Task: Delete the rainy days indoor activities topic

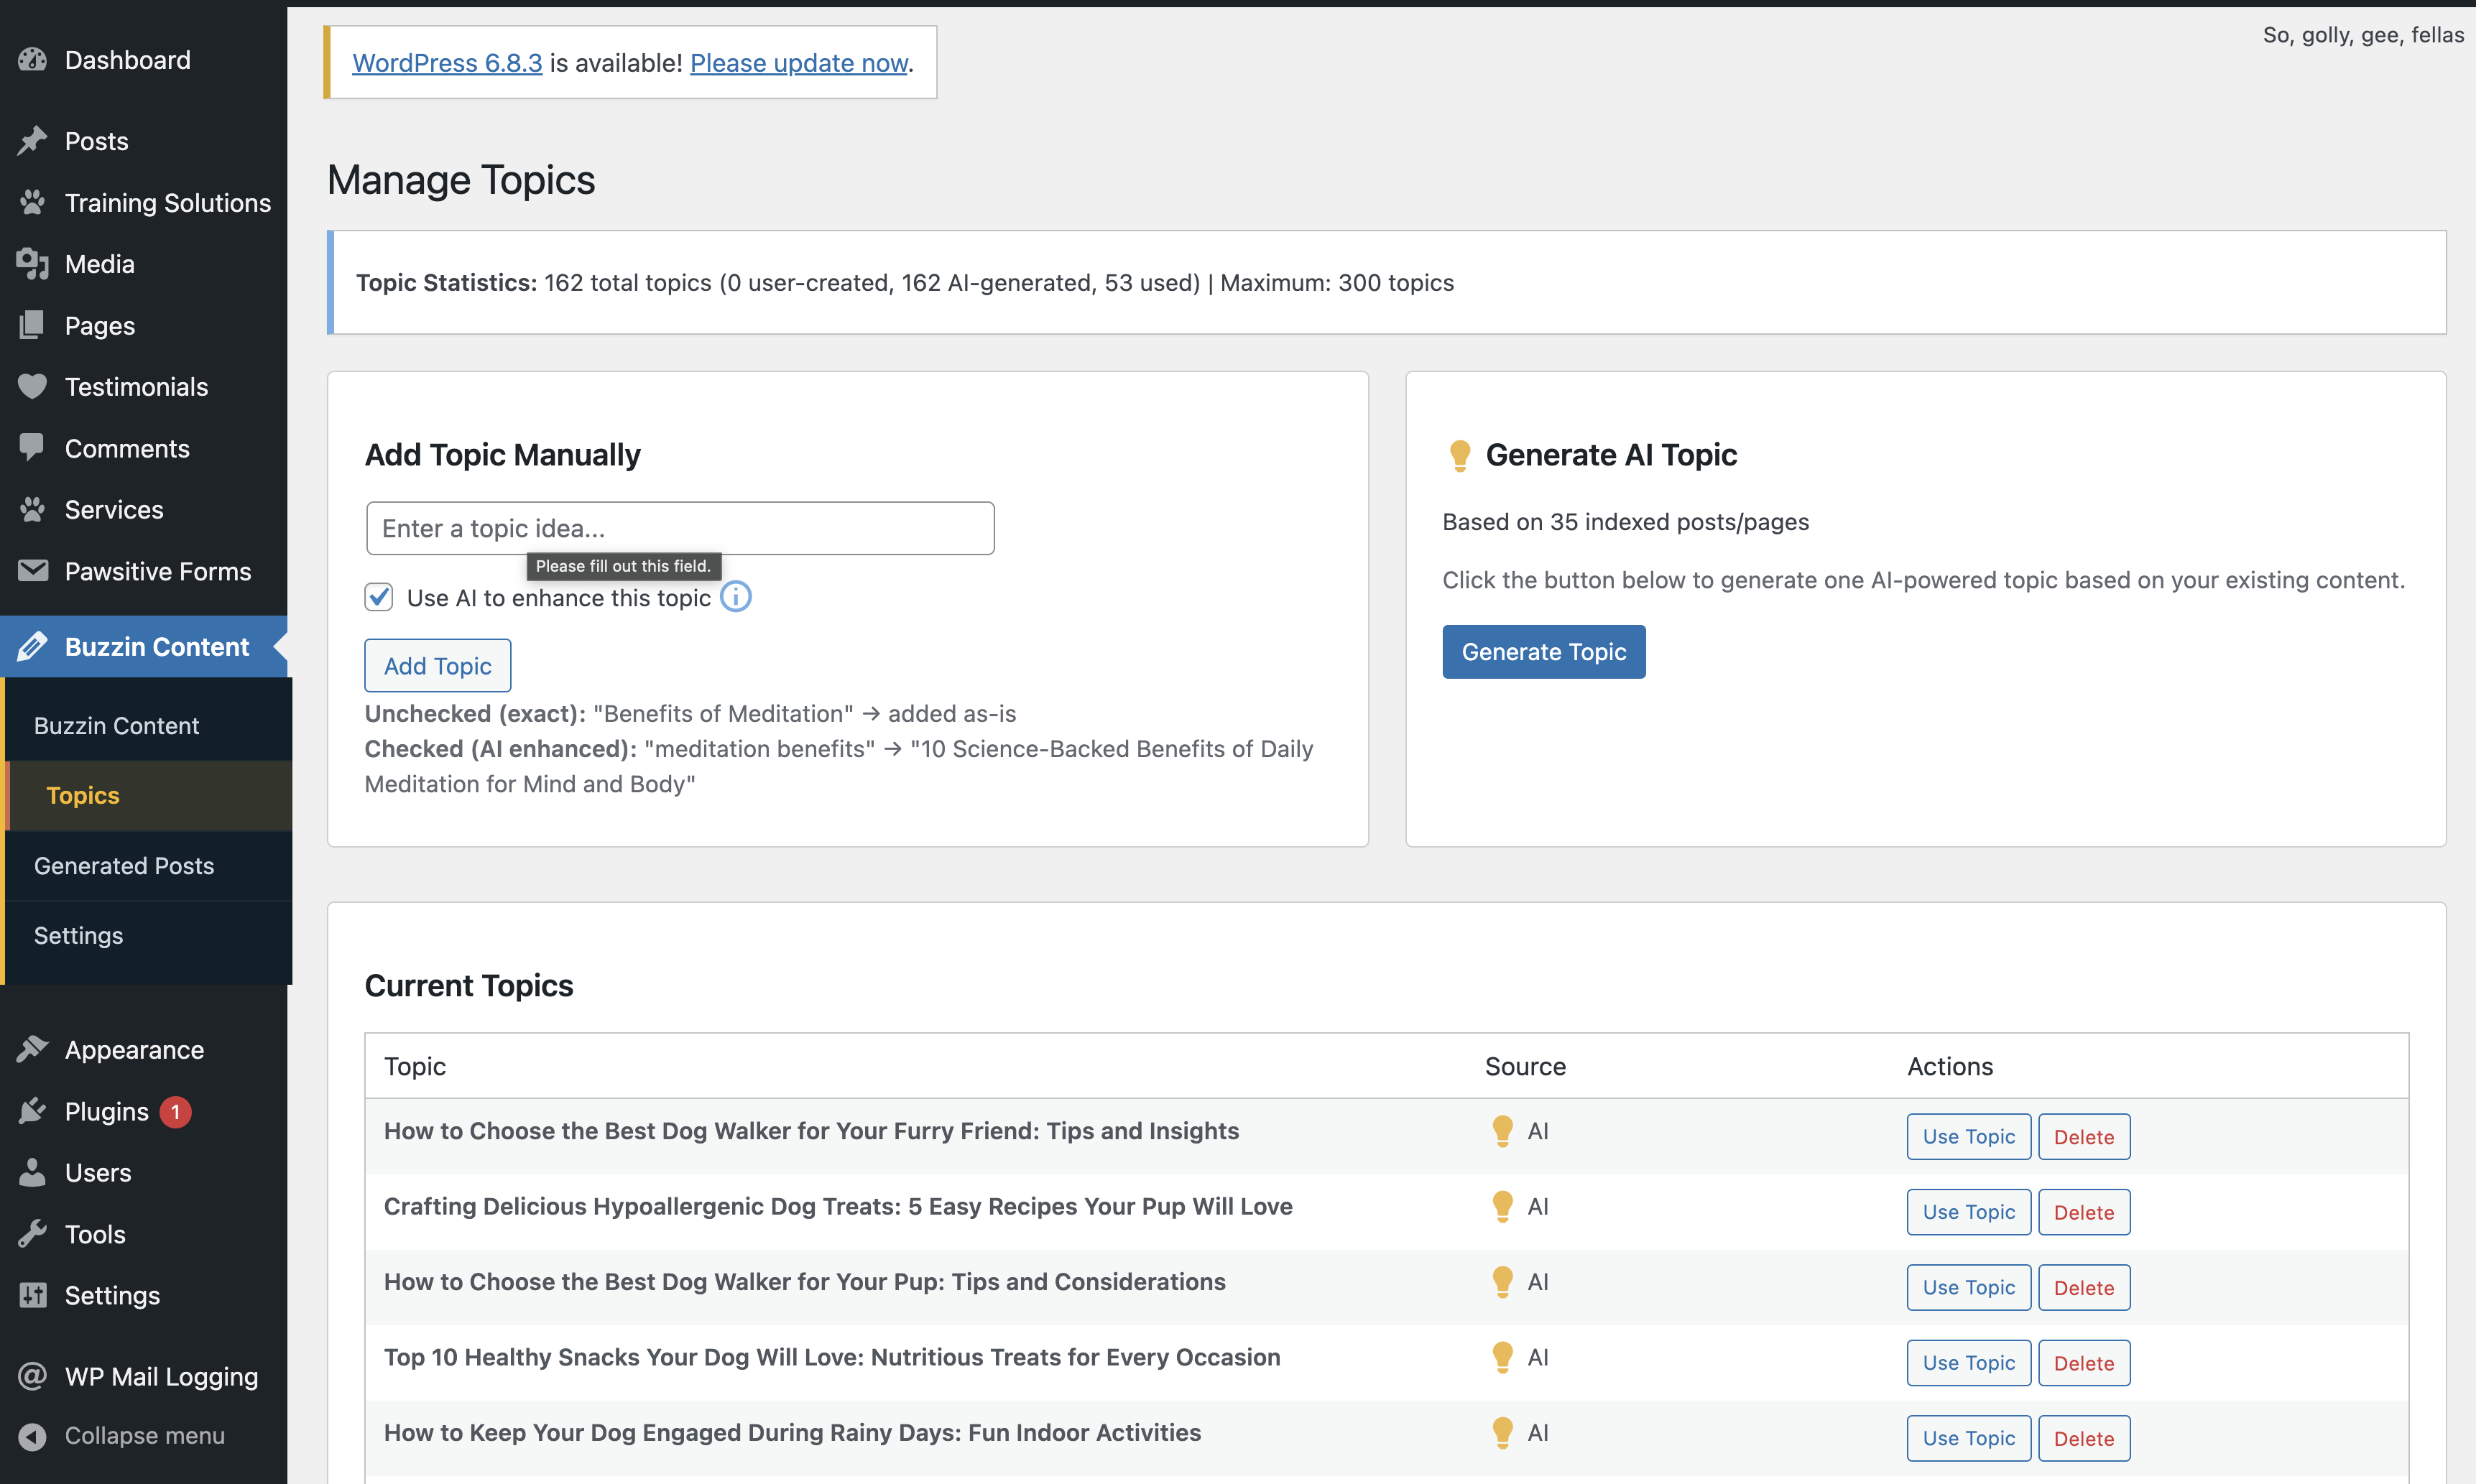Action: click(x=2084, y=1438)
